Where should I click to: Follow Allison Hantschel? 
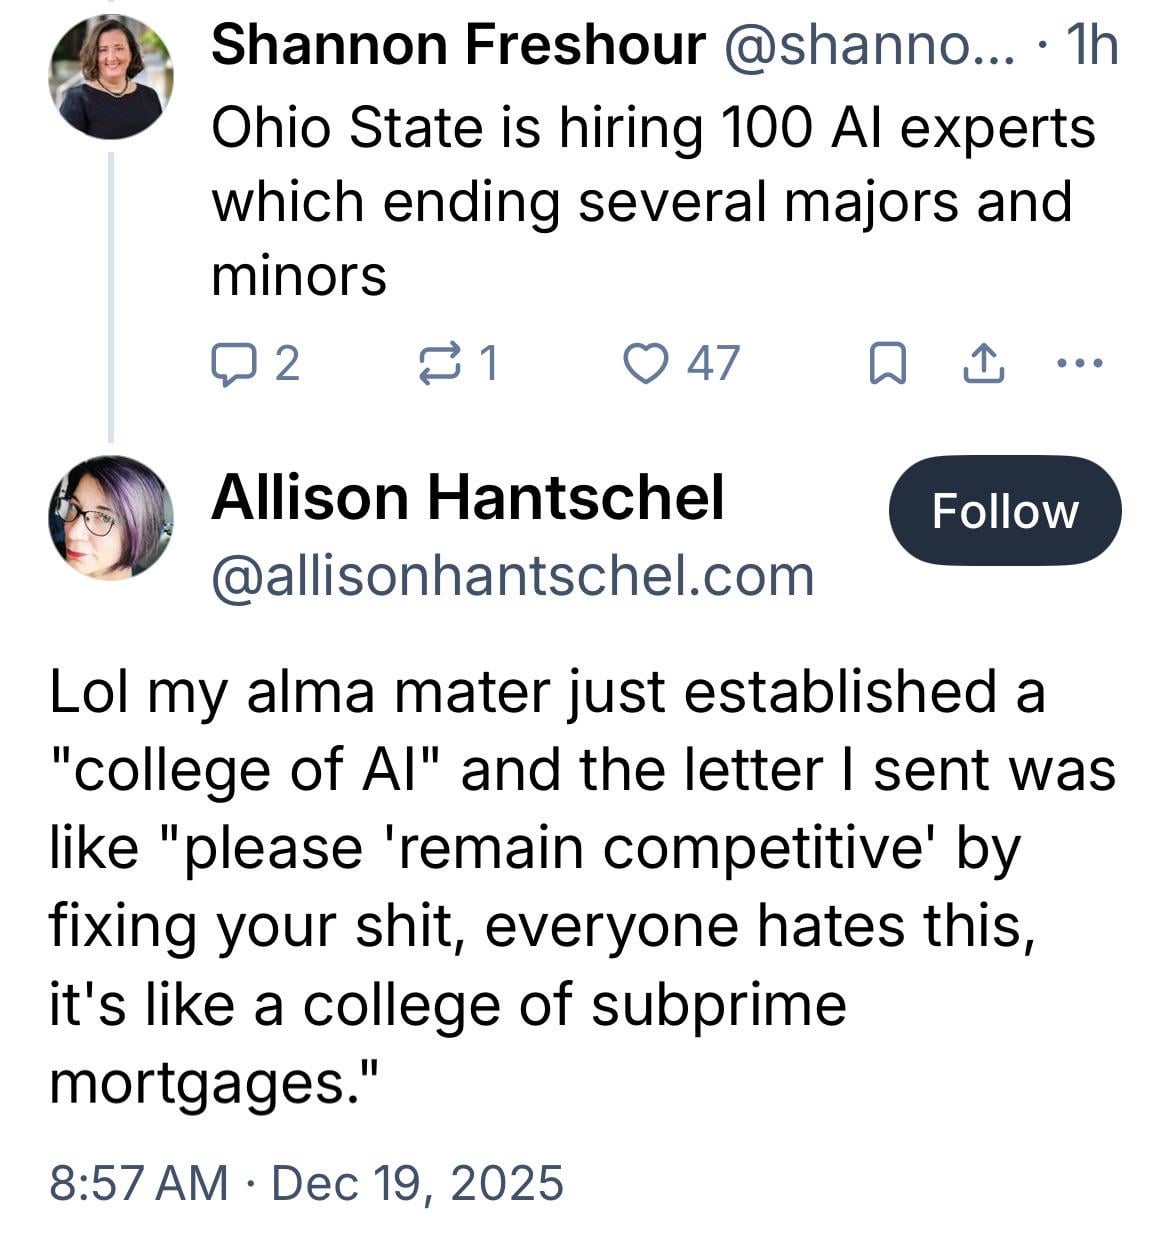tap(1004, 511)
